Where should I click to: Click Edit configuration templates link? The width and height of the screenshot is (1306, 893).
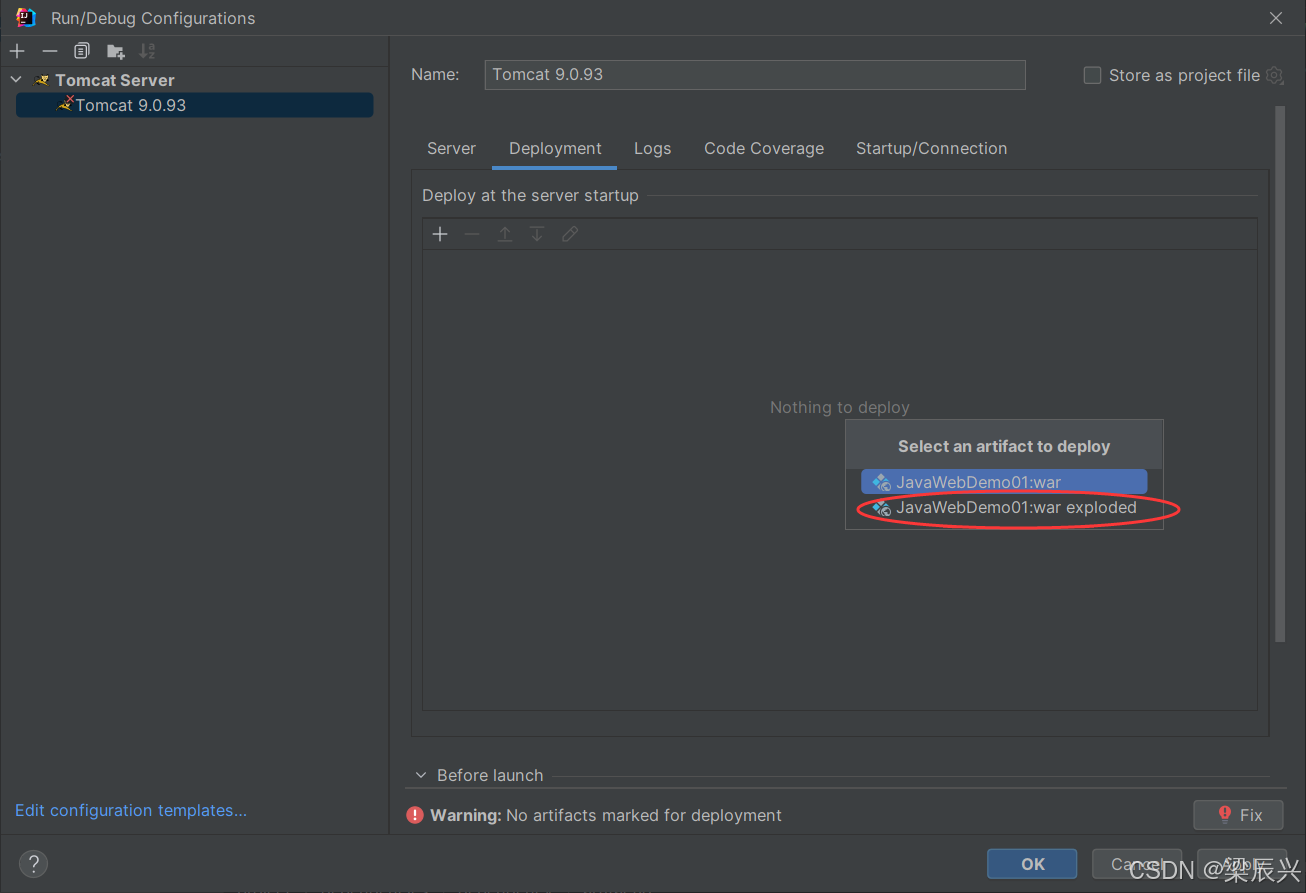click(x=131, y=810)
